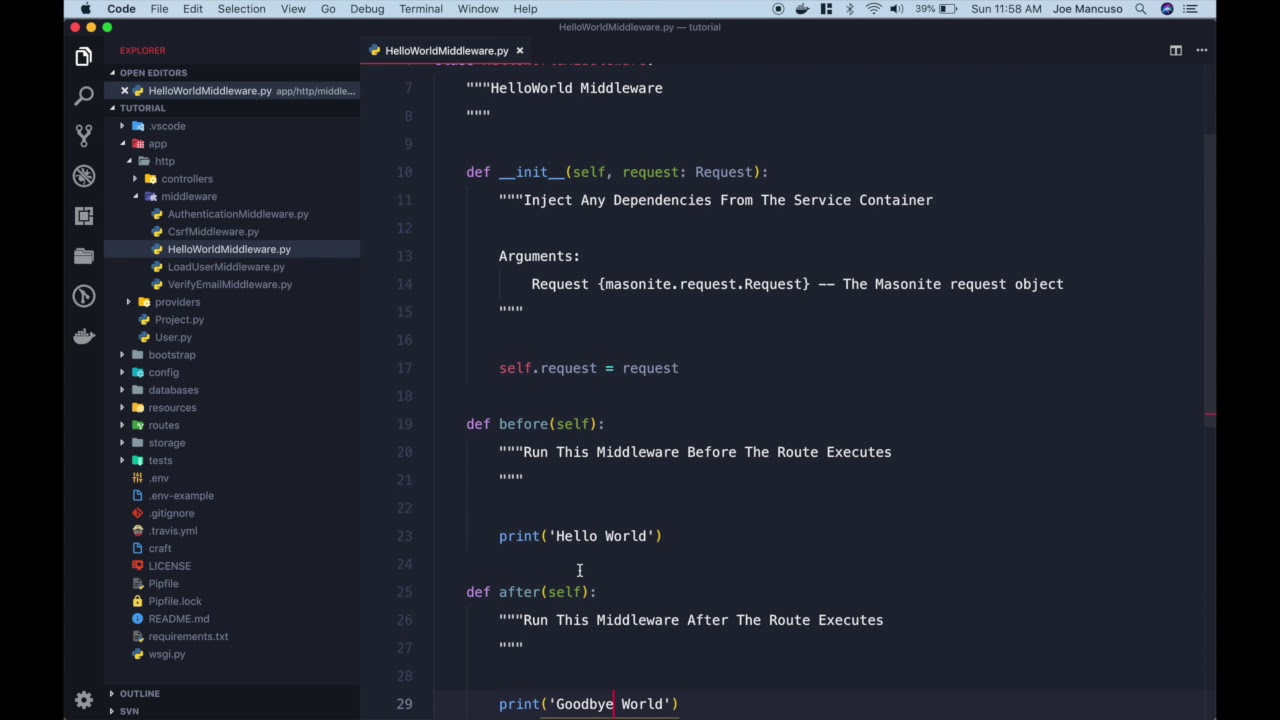Open the Search view in activity bar
Image resolution: width=1280 pixels, height=720 pixels.
(84, 96)
